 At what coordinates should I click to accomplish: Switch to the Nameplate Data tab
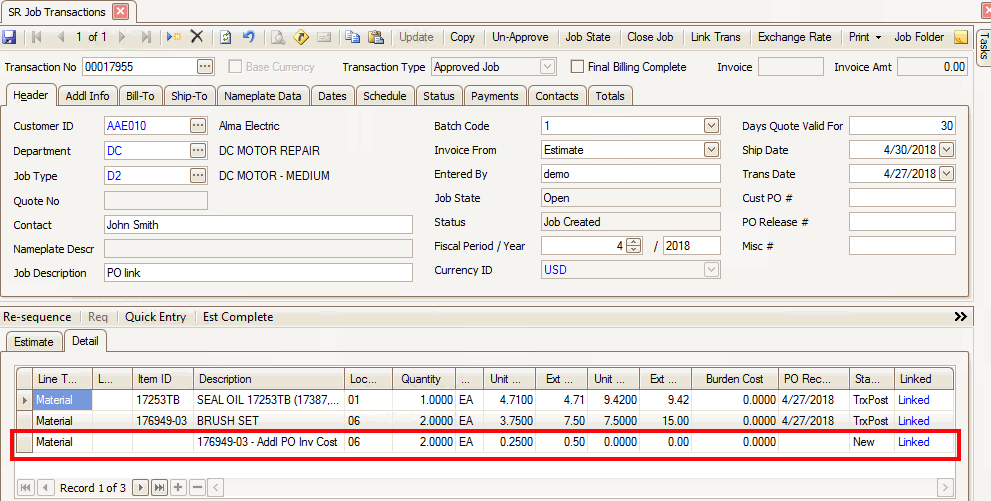click(263, 96)
